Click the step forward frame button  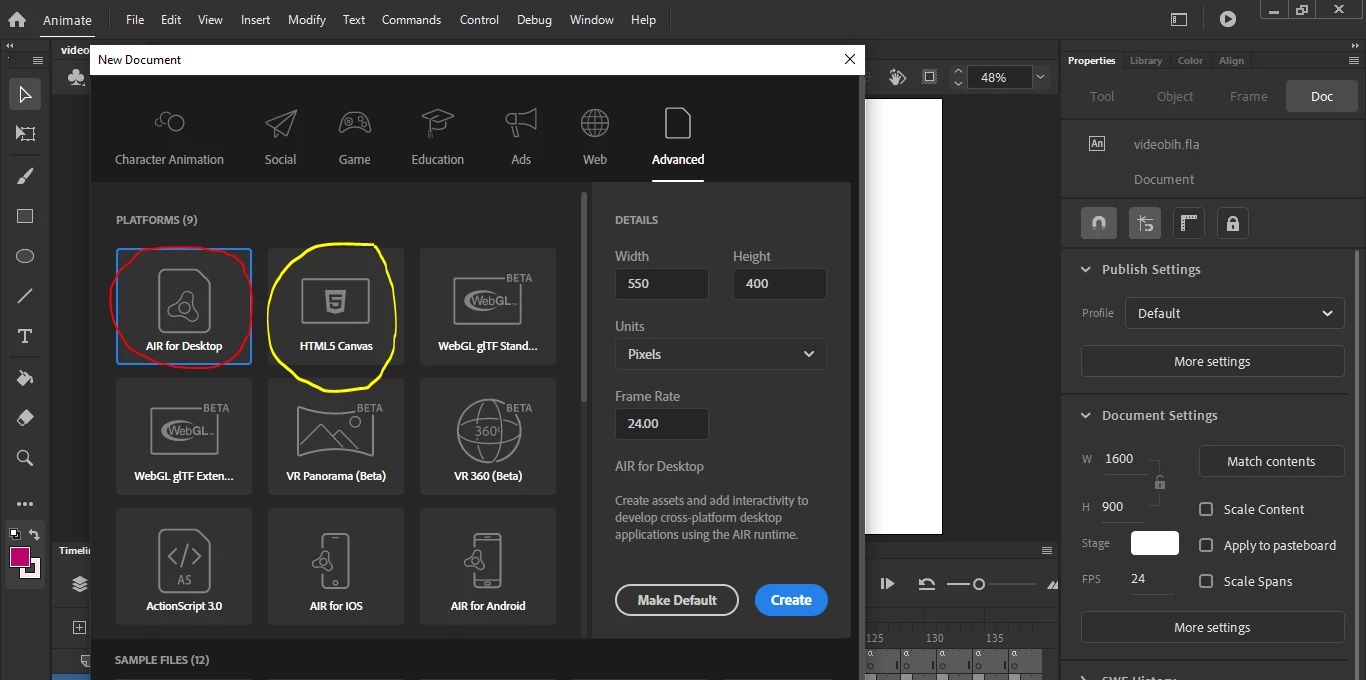[x=886, y=584]
